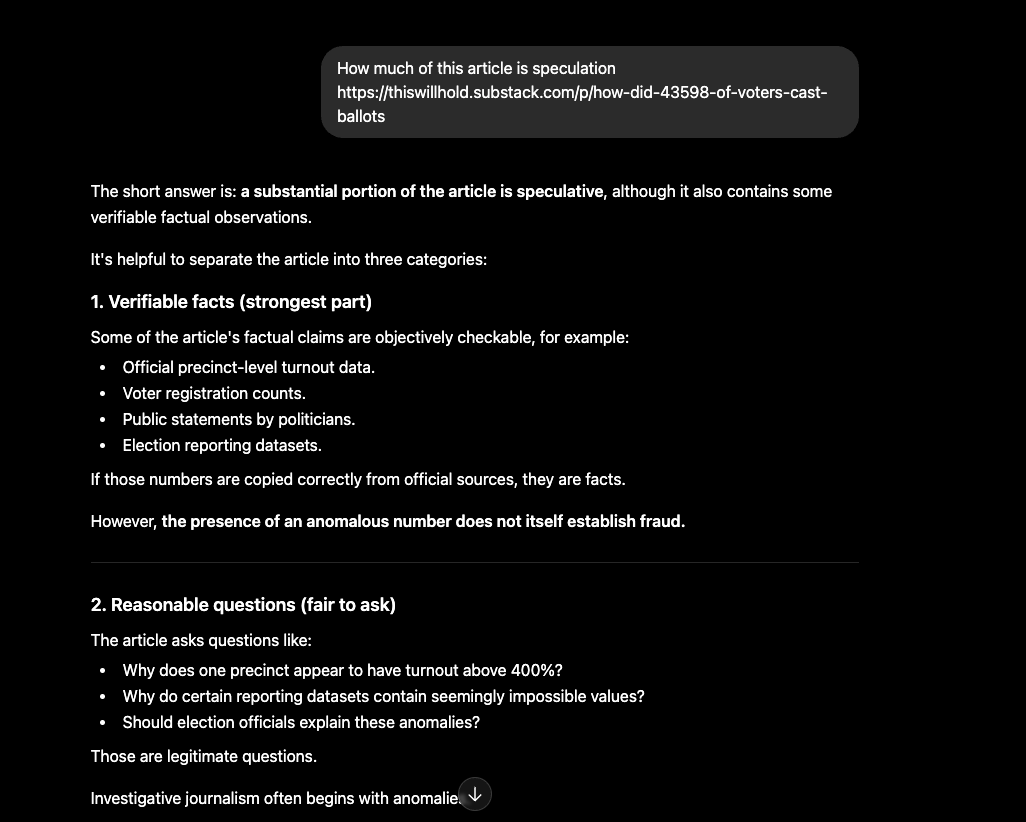Click the 'Voter registration counts.' bullet

point(214,393)
